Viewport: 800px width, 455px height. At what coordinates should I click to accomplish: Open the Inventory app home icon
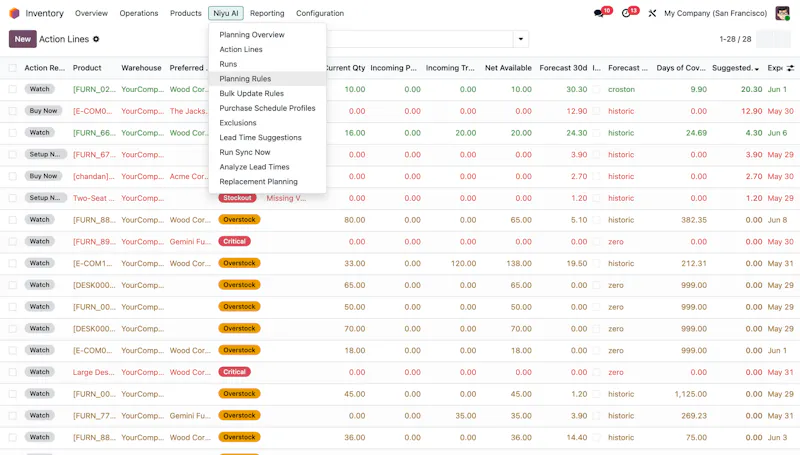14,13
